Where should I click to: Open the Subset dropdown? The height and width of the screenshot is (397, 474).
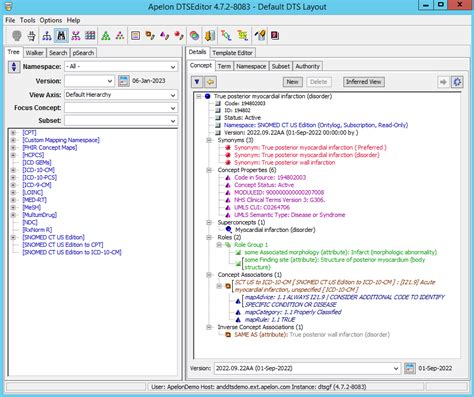[x=121, y=121]
